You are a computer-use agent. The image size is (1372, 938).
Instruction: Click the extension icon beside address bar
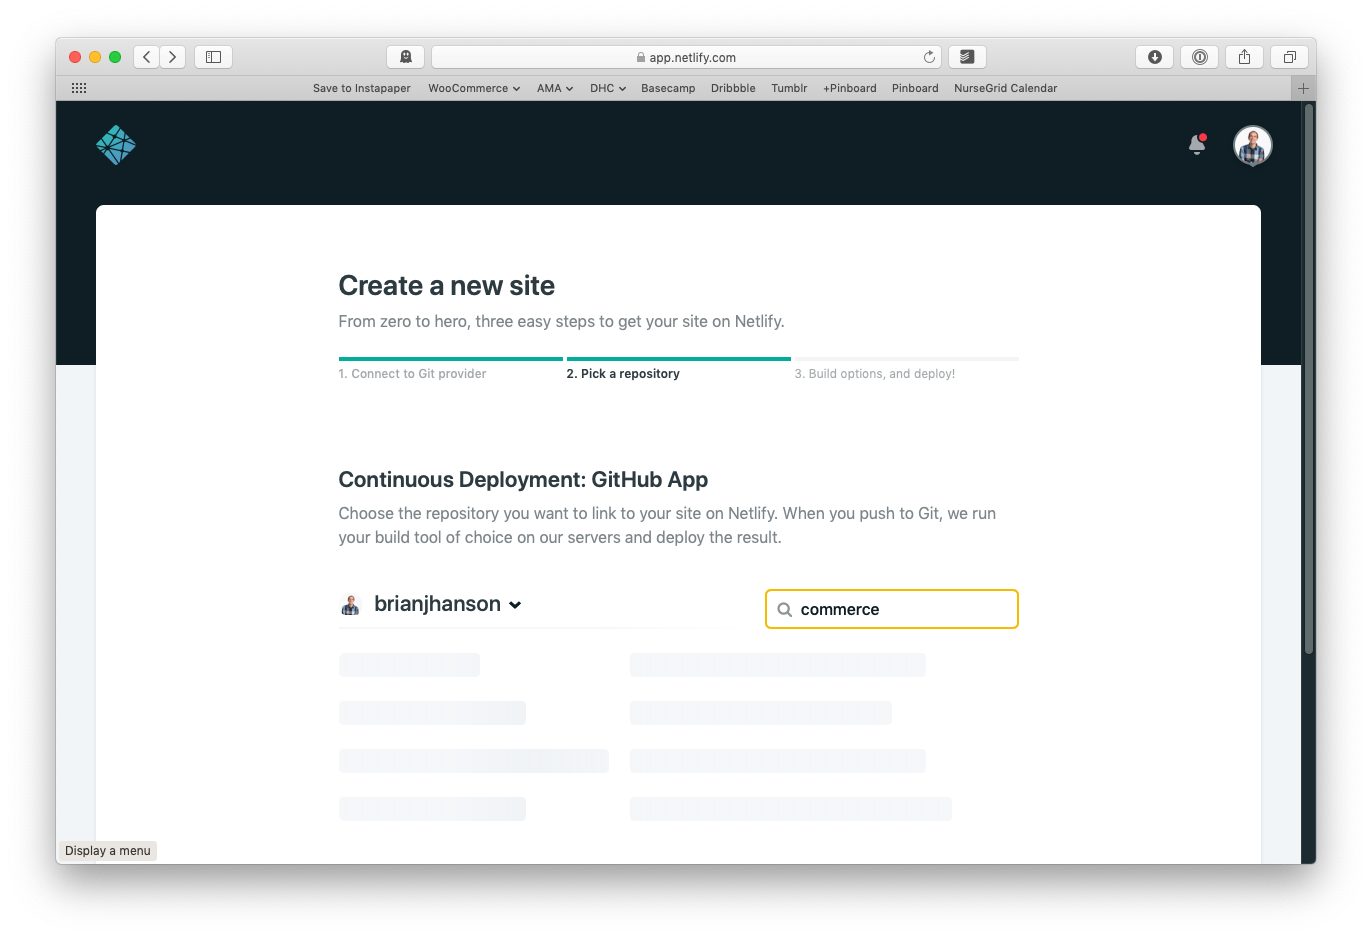click(x=967, y=57)
